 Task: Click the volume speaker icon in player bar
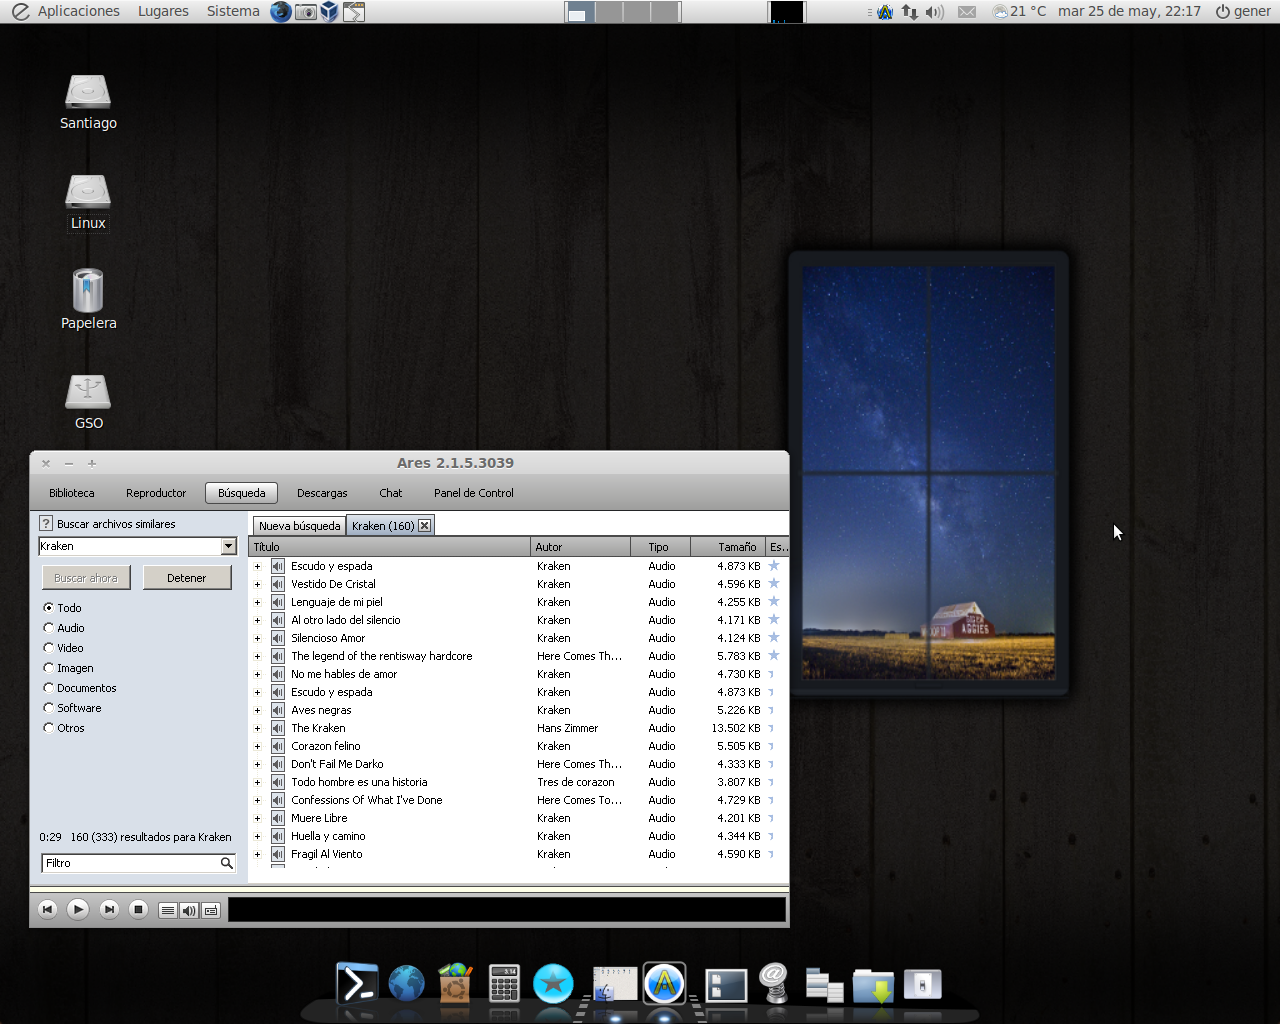point(189,910)
